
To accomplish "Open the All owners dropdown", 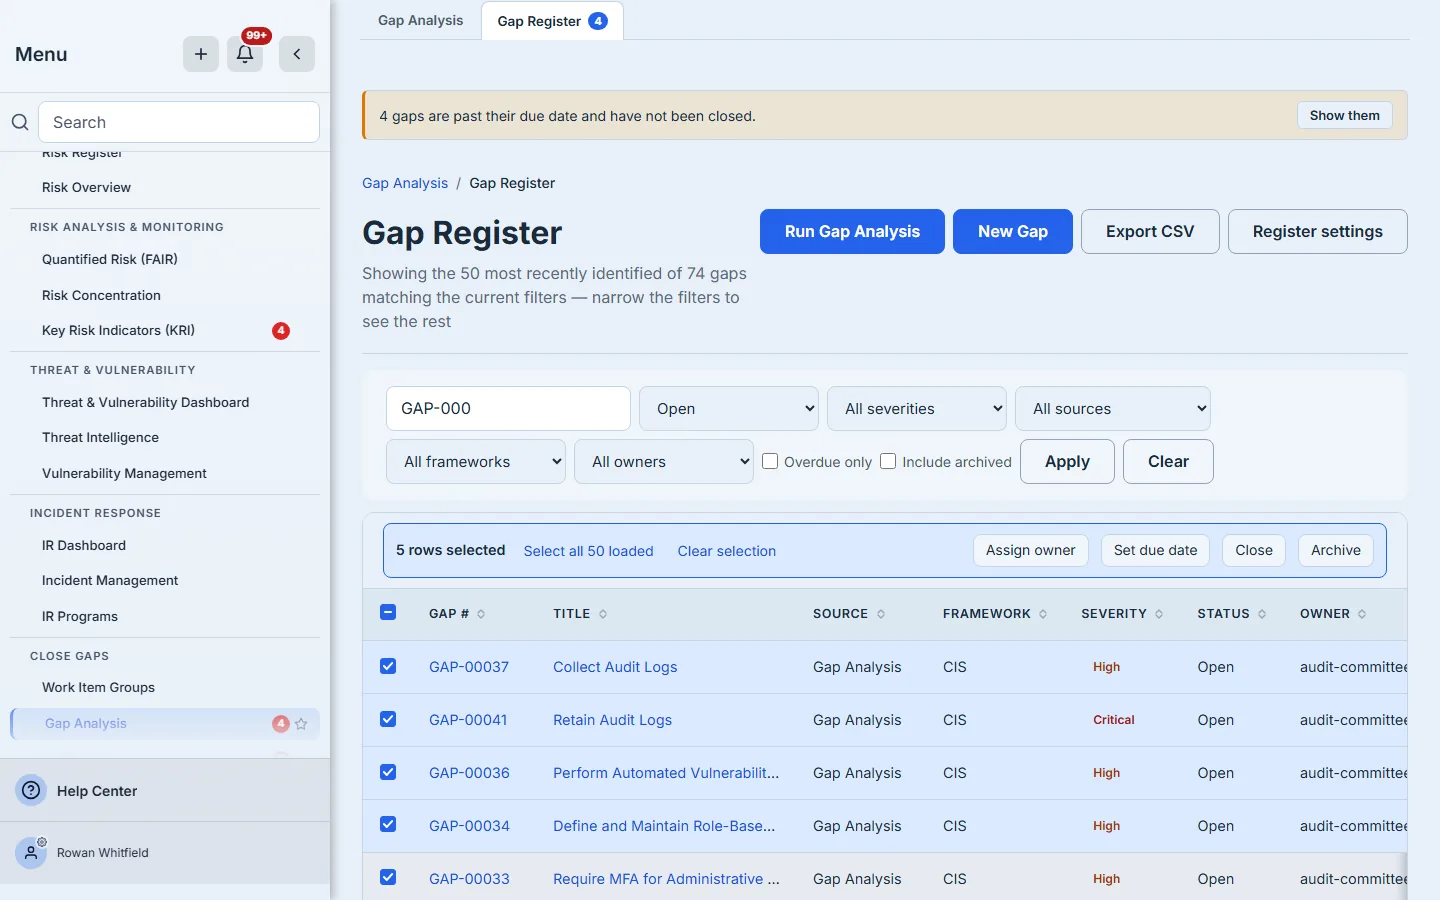I will click(x=664, y=461).
